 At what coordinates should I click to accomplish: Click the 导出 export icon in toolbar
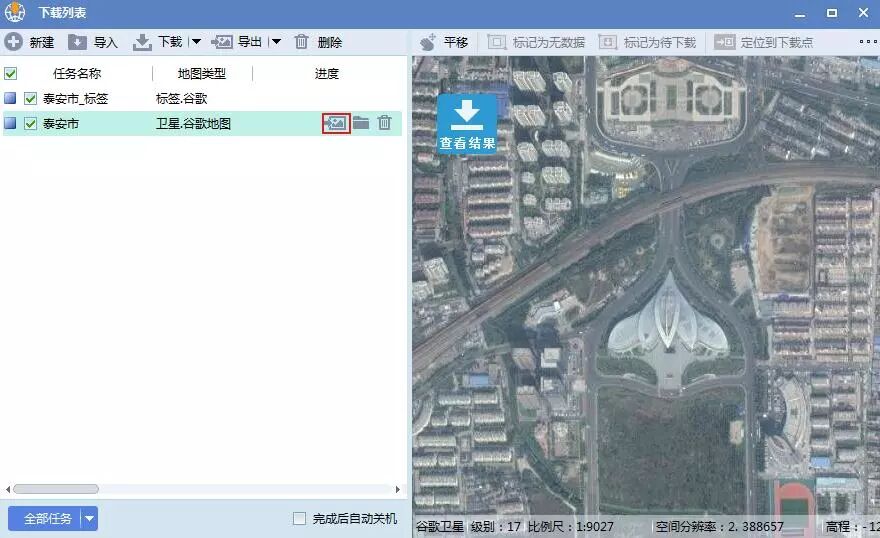(222, 42)
